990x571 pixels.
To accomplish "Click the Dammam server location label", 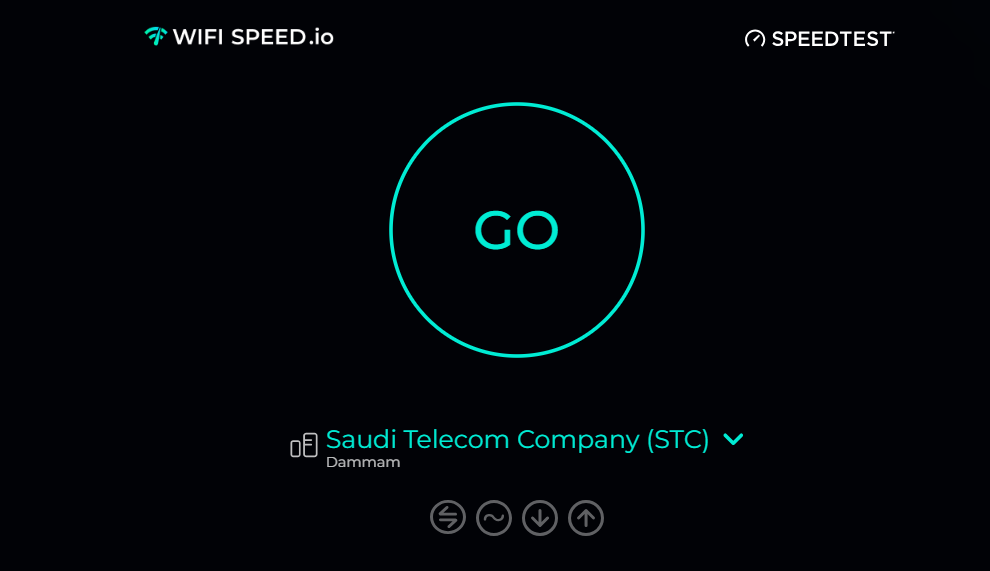I will [363, 463].
